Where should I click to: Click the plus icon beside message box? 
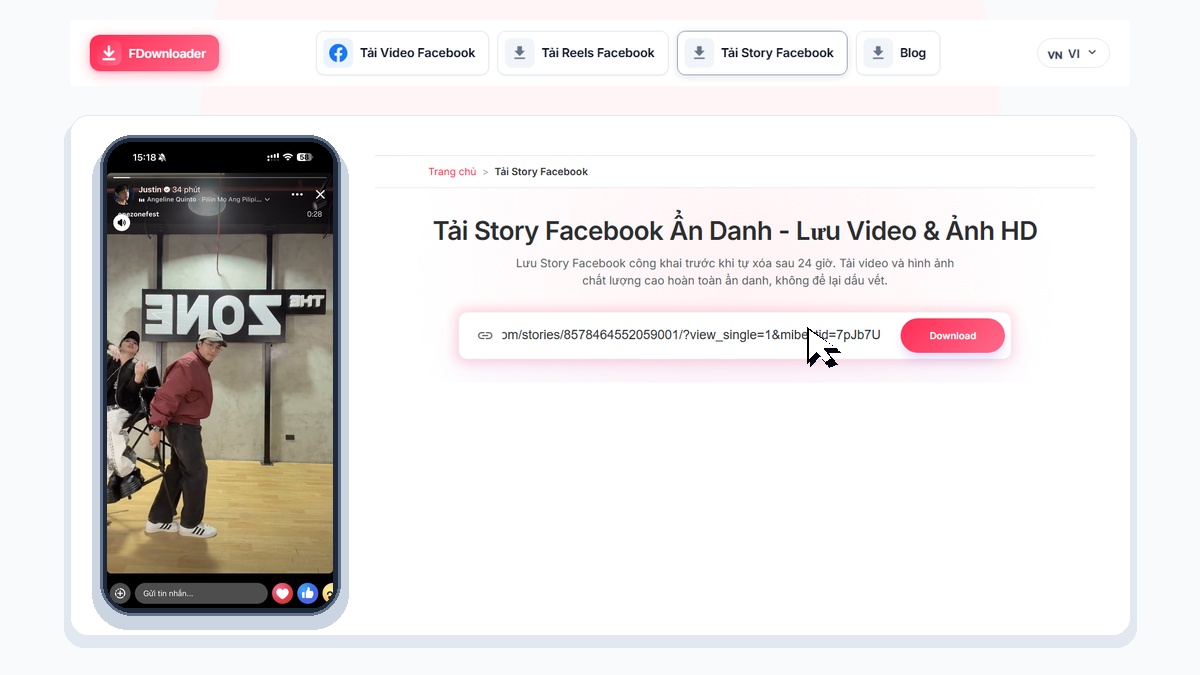120,593
